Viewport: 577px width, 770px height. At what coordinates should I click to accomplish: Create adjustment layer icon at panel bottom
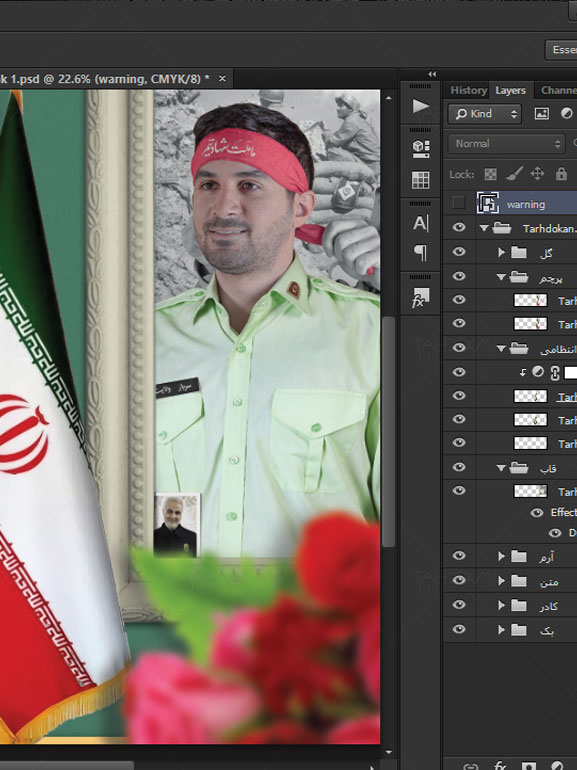point(557,766)
